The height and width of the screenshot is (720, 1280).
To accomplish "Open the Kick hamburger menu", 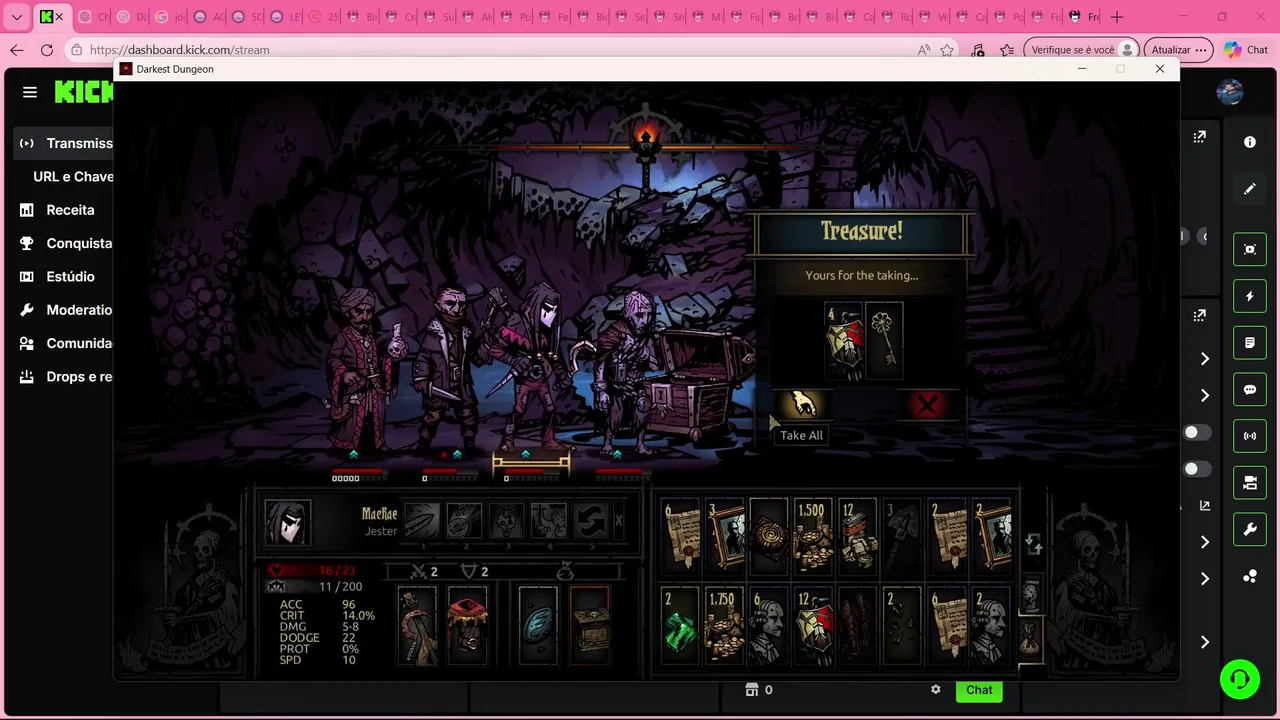I will pyautogui.click(x=30, y=92).
